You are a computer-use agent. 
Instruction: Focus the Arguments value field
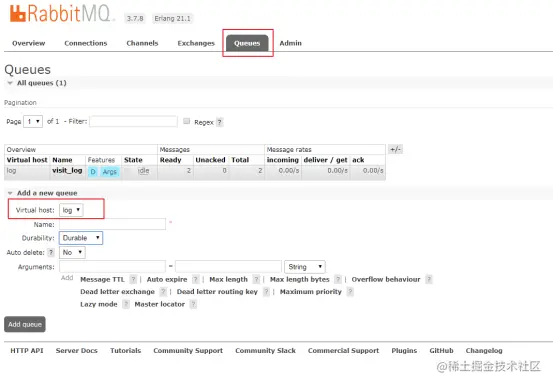pos(229,267)
